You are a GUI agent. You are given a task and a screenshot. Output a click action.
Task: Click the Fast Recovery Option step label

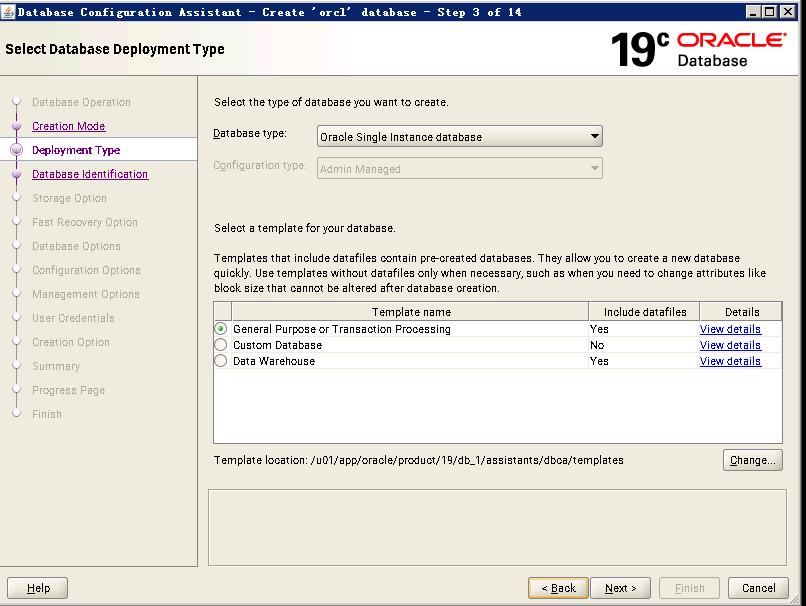(x=85, y=222)
